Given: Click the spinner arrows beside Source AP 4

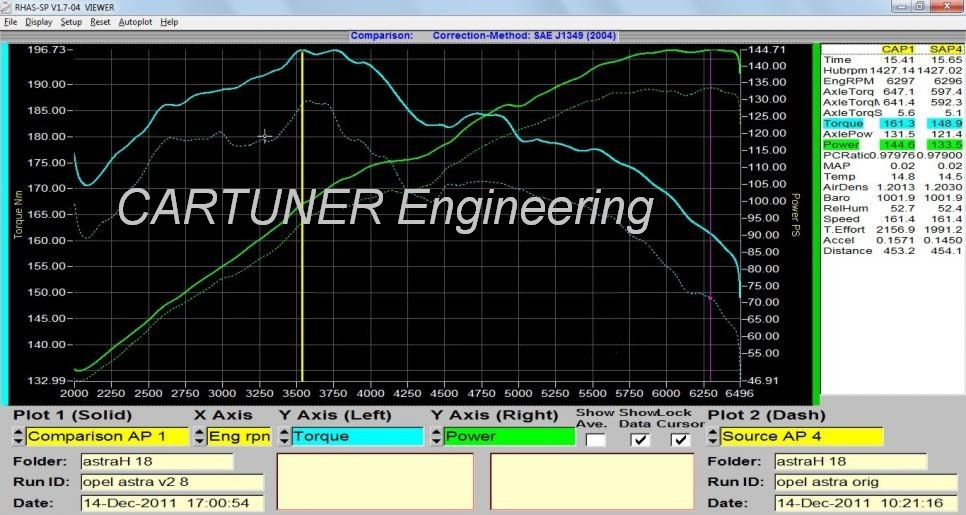Looking at the screenshot, I should (x=713, y=436).
